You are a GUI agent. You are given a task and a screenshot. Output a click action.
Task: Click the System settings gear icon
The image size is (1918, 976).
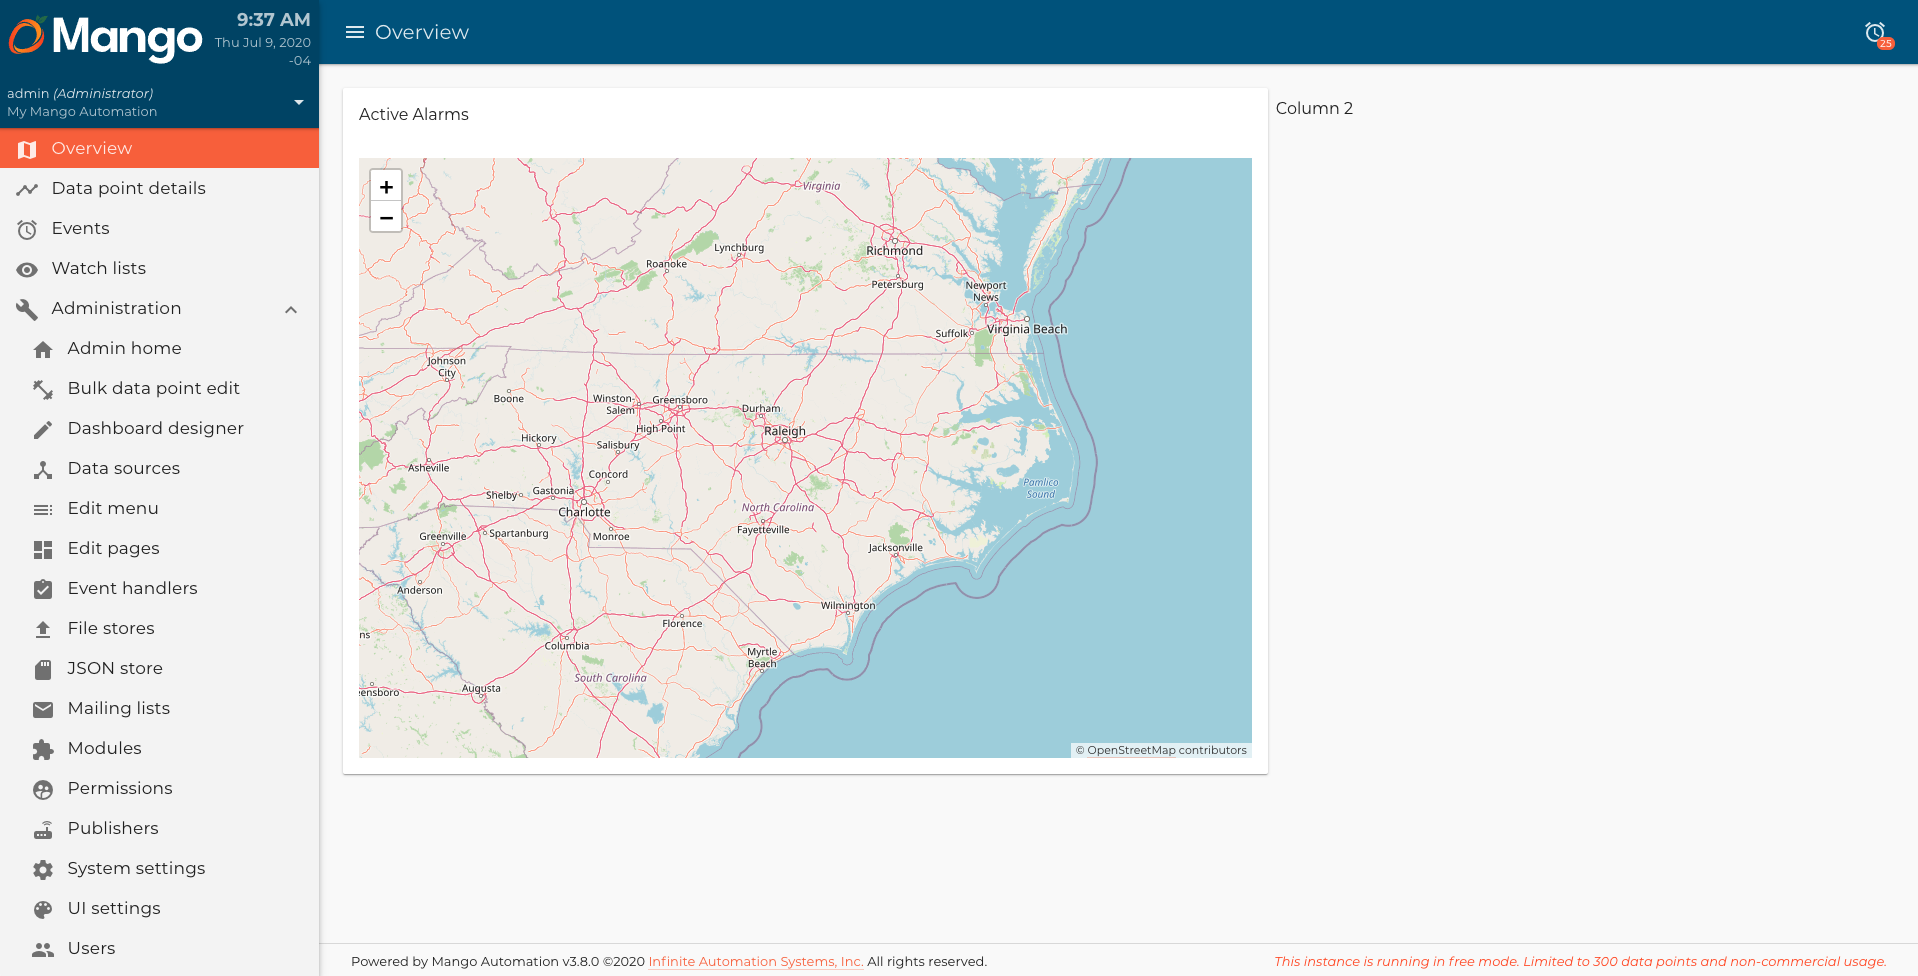coord(43,869)
